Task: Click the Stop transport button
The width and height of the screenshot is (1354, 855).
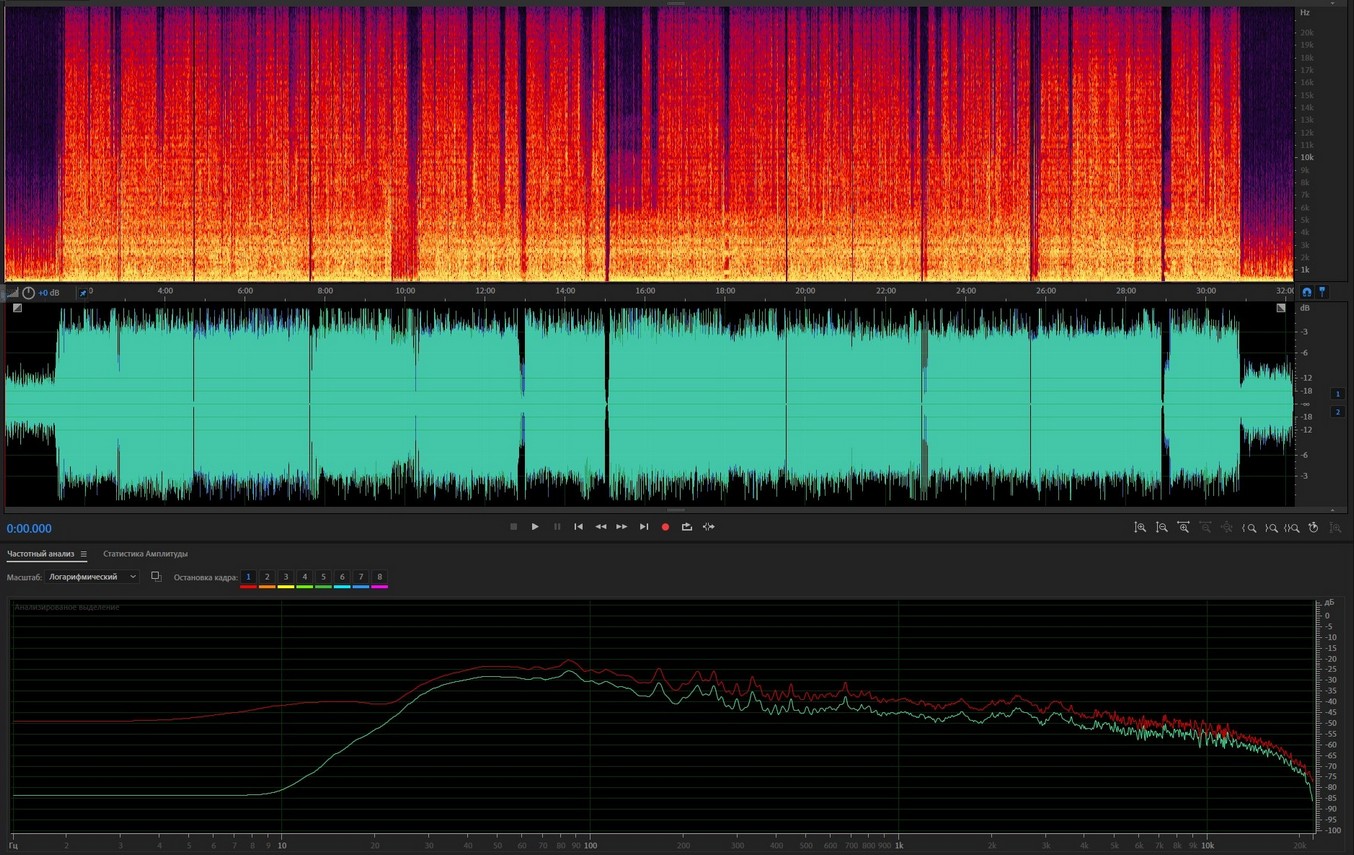Action: pos(513,527)
